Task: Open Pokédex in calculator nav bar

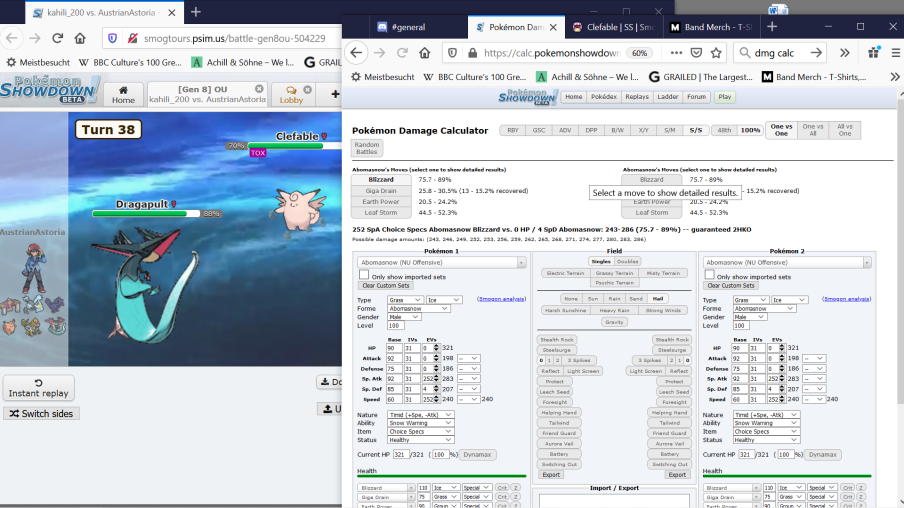Action: [604, 97]
